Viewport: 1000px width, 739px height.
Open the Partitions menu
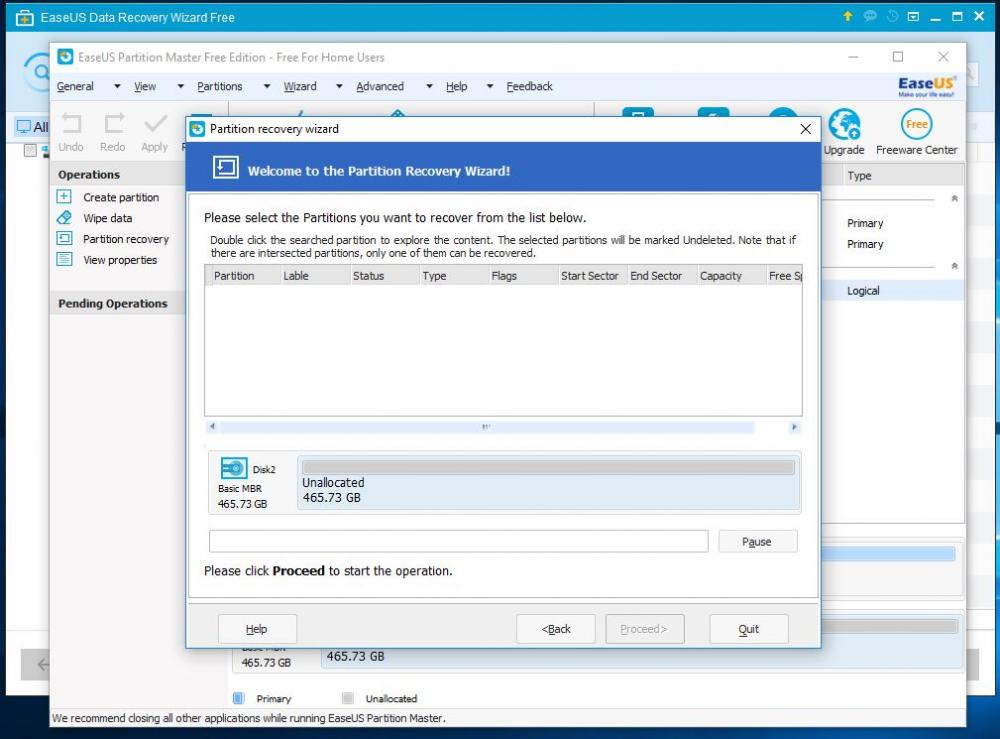pyautogui.click(x=219, y=86)
